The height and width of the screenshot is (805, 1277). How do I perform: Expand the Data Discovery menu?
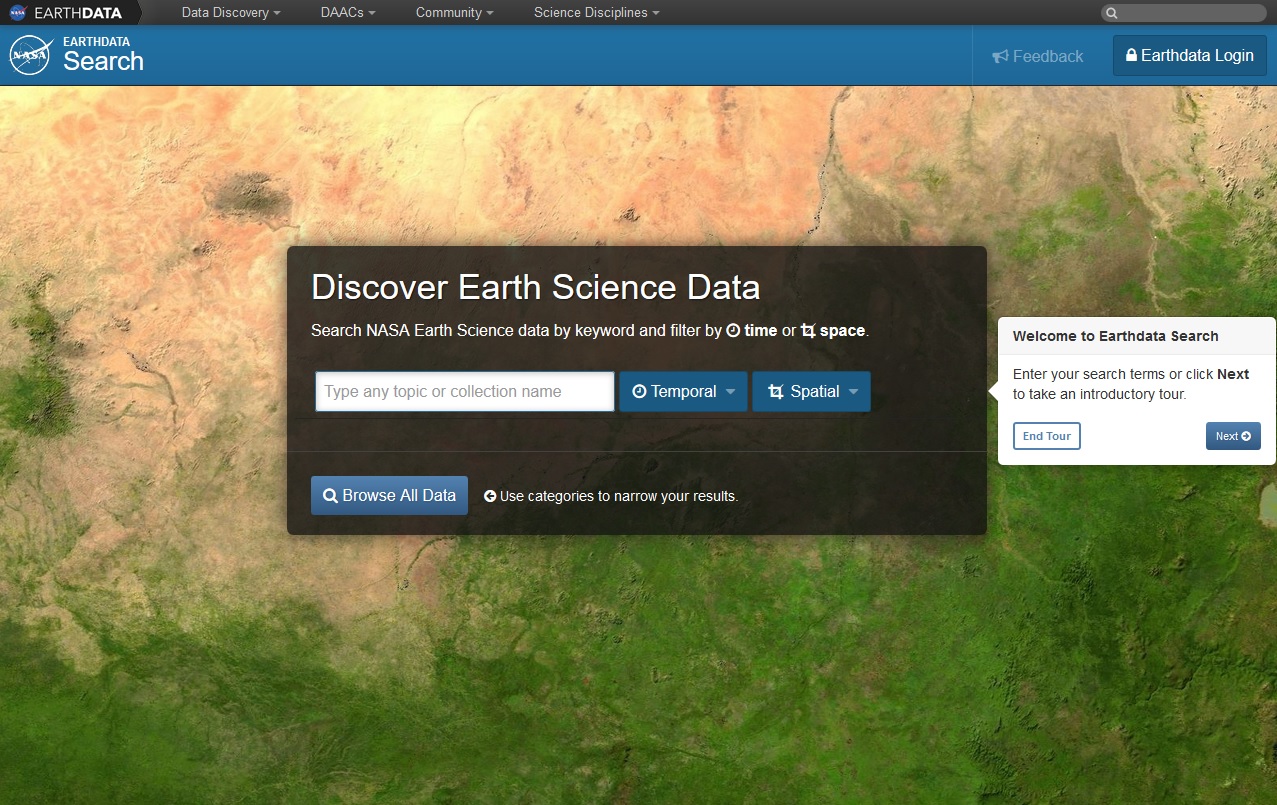231,13
